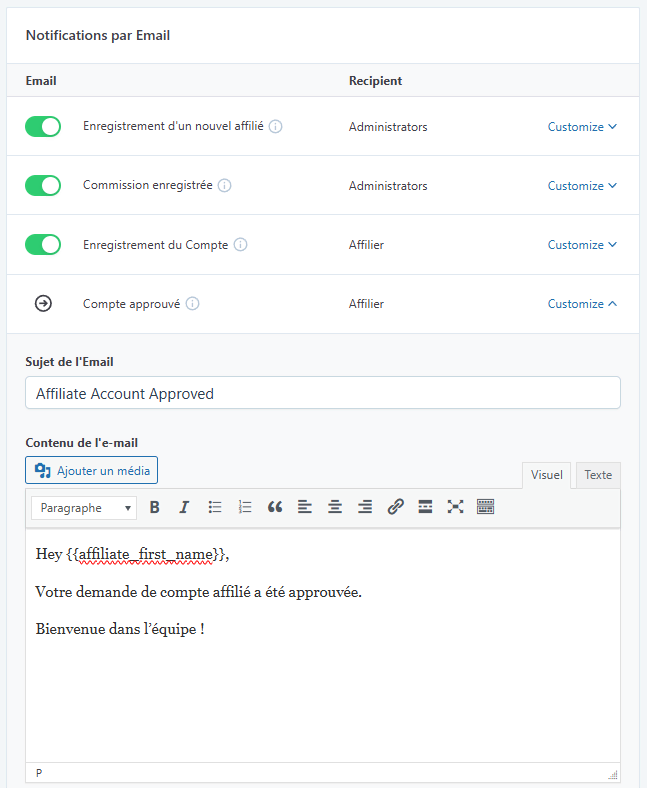
Task: Show the toolbar toggle (kitchen sink)
Action: pyautogui.click(x=486, y=507)
